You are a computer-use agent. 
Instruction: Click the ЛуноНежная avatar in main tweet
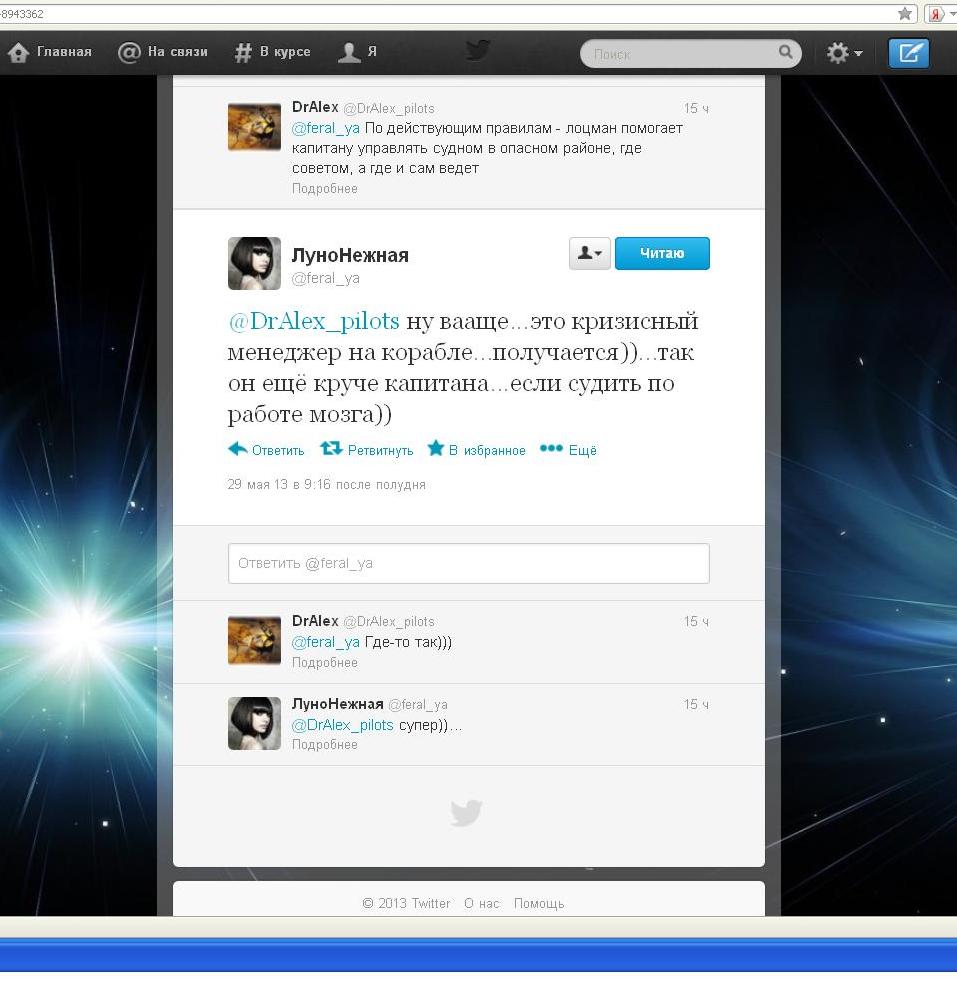pyautogui.click(x=254, y=263)
